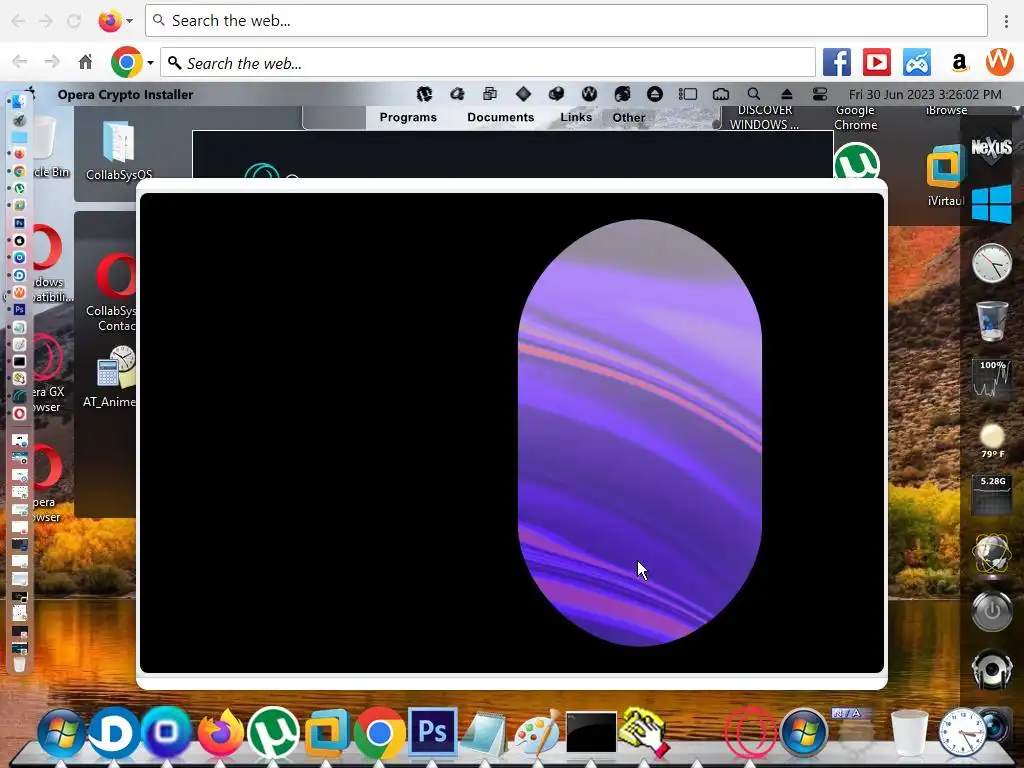This screenshot has width=1024, height=768.
Task: Switch to the Other tab
Action: coord(629,118)
